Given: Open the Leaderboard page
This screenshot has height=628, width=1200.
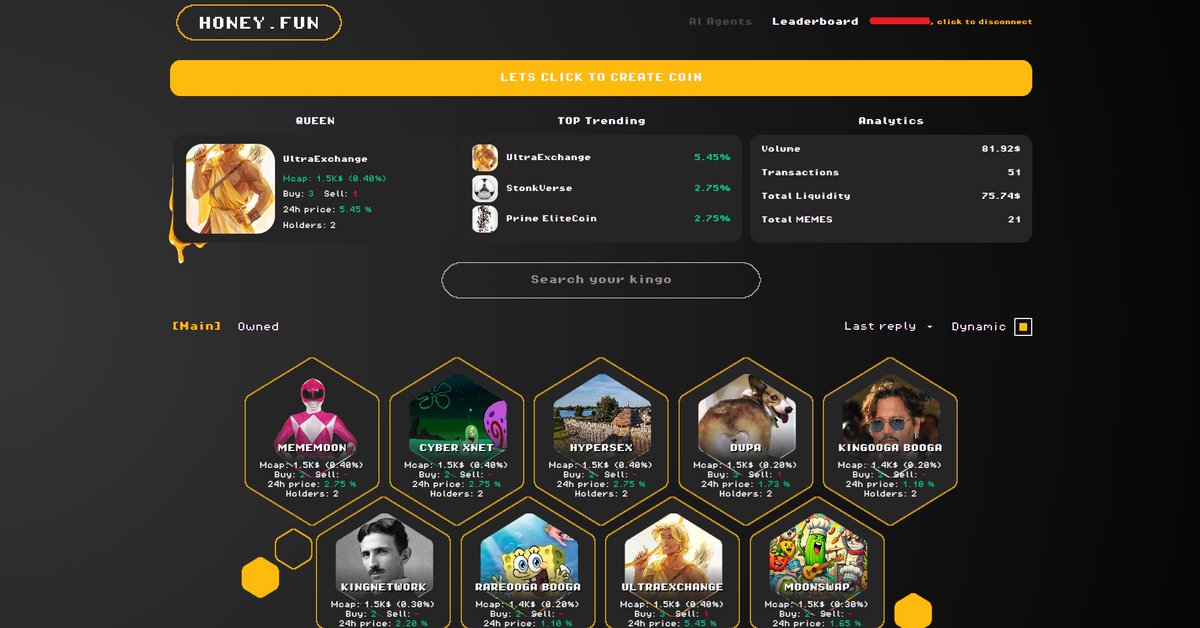Looking at the screenshot, I should [x=814, y=21].
